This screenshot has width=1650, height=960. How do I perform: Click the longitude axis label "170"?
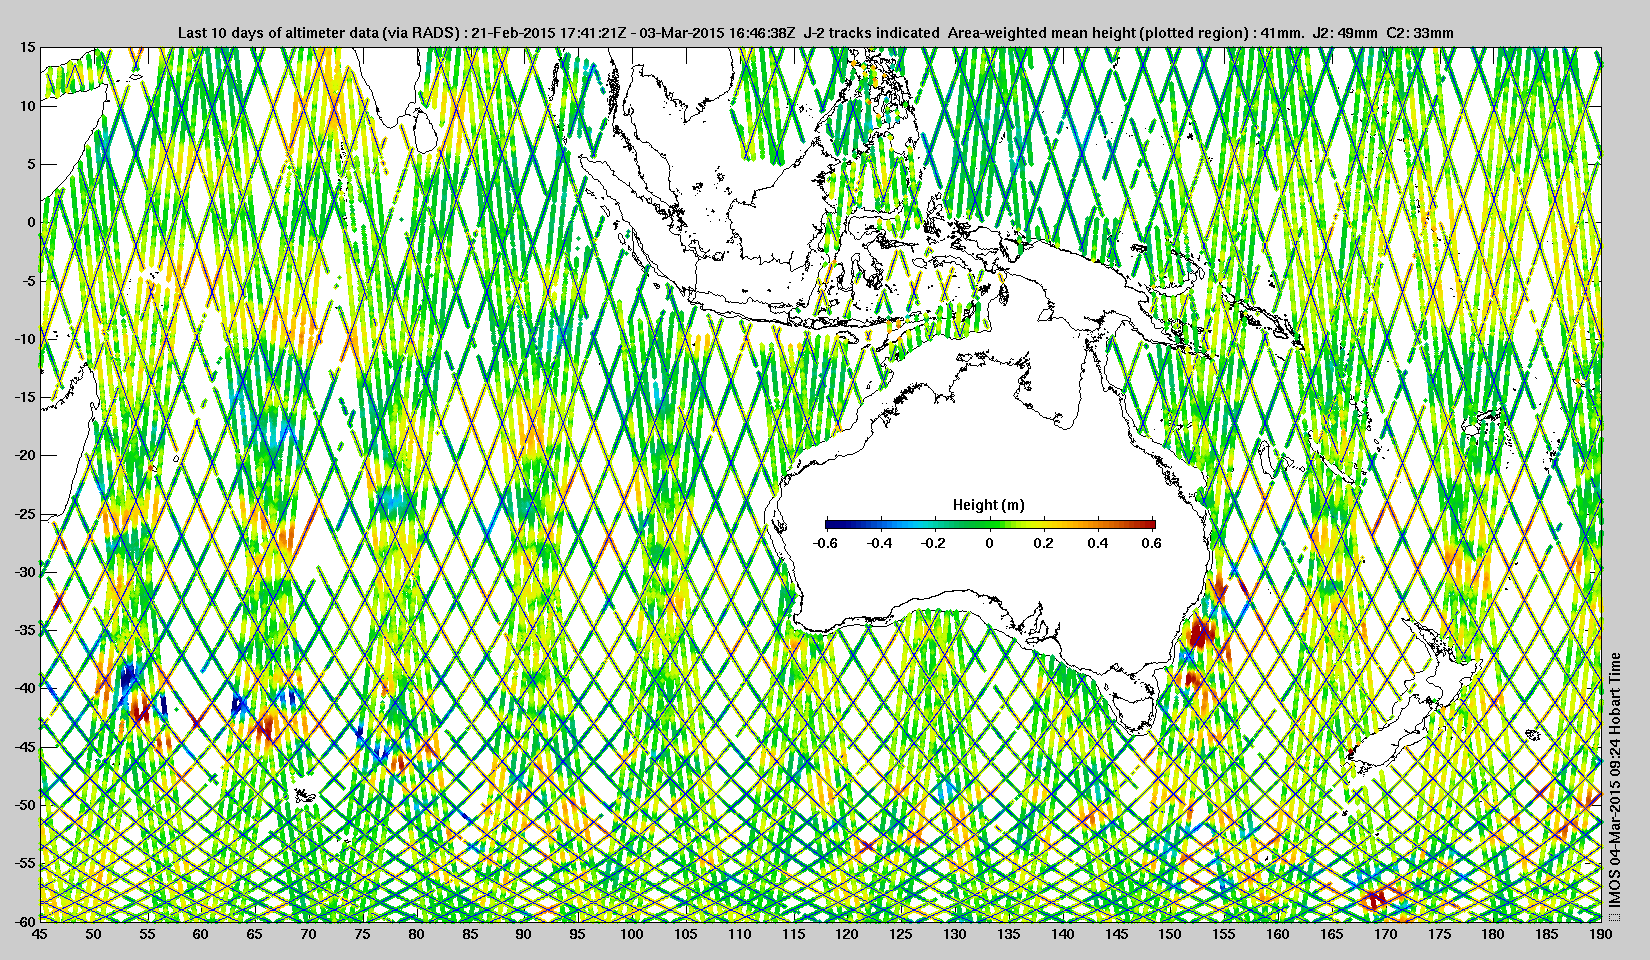pos(1385,934)
